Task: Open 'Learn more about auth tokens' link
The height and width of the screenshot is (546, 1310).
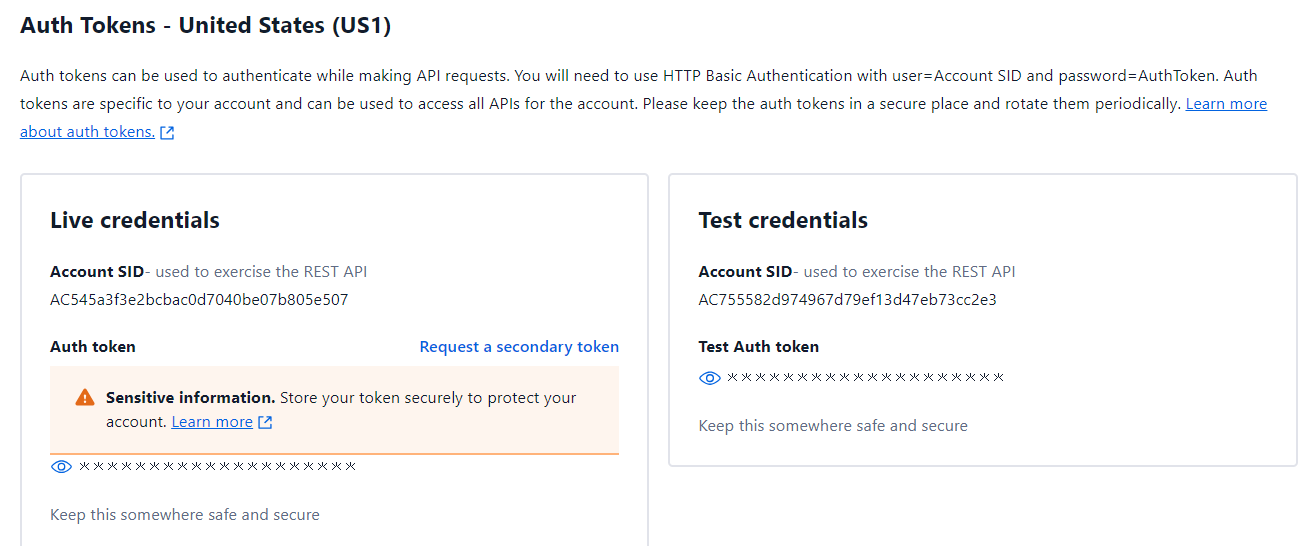Action: click(1225, 104)
